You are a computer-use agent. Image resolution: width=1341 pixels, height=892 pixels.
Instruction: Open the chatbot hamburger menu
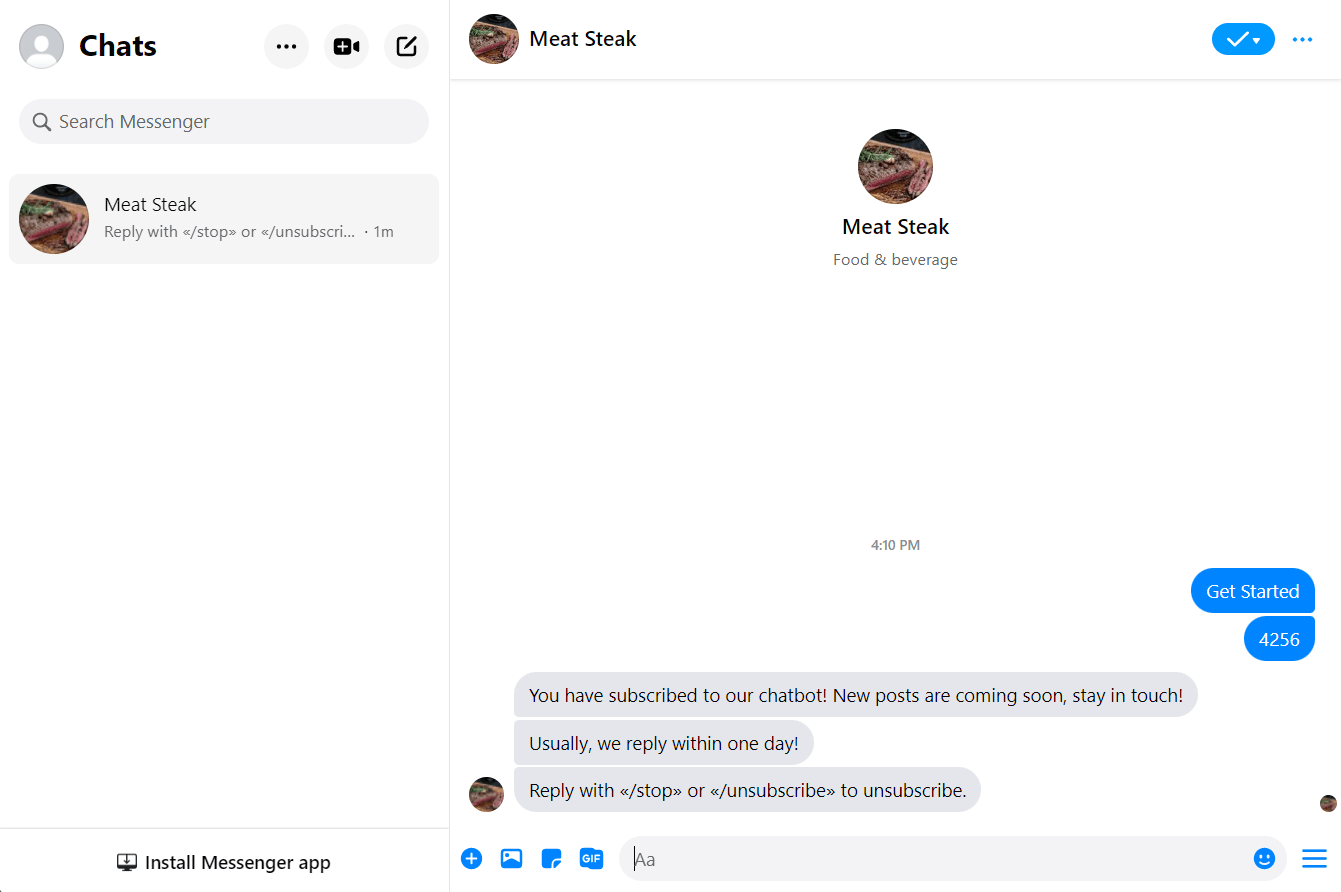1313,858
